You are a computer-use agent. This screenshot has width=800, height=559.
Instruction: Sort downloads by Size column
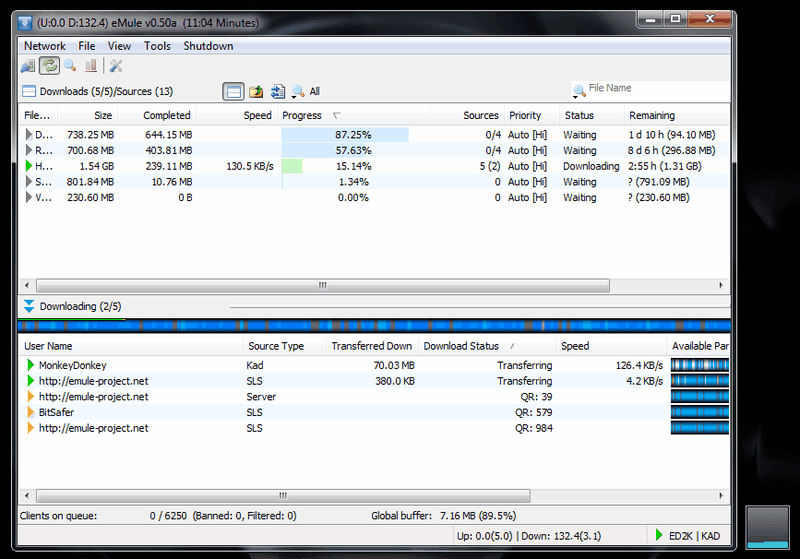pyautogui.click(x=88, y=115)
